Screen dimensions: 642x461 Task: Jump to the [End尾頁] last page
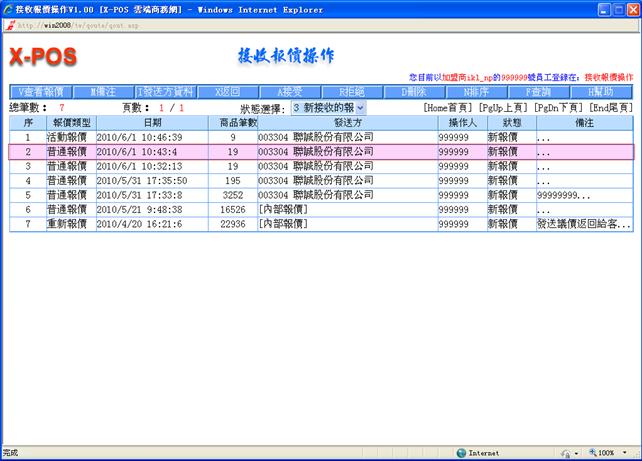point(610,107)
